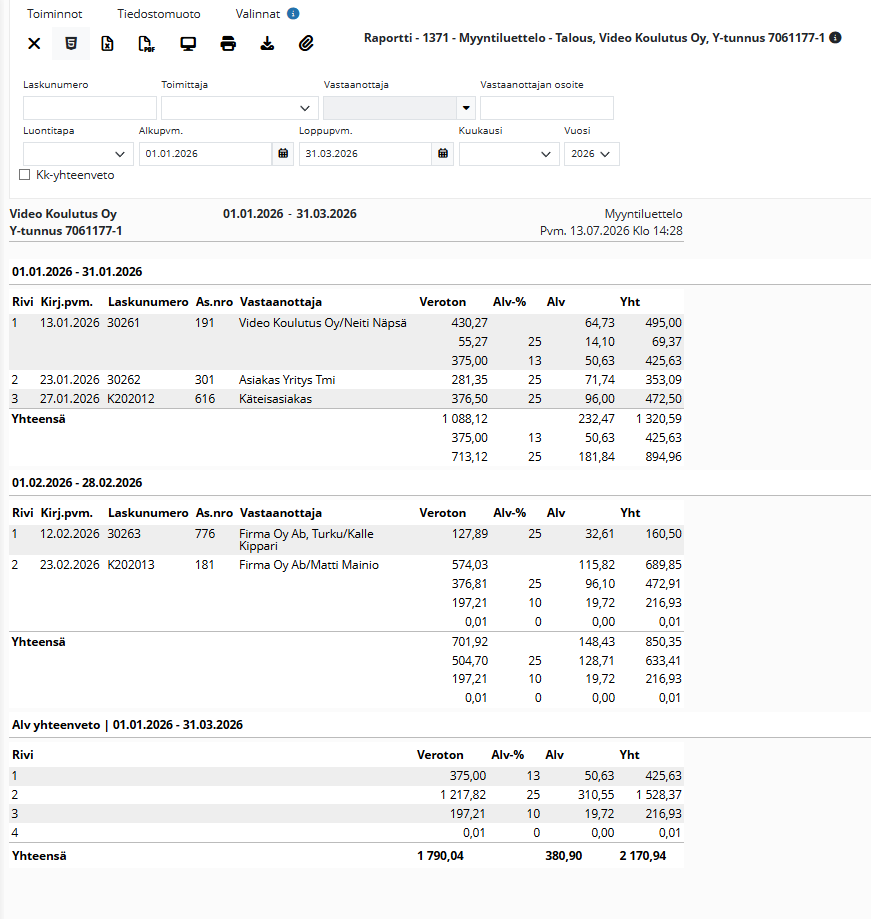Viewport: 871px width, 919px height.
Task: Enable the Kk-yhteenveto checkbox
Action: click(x=25, y=175)
